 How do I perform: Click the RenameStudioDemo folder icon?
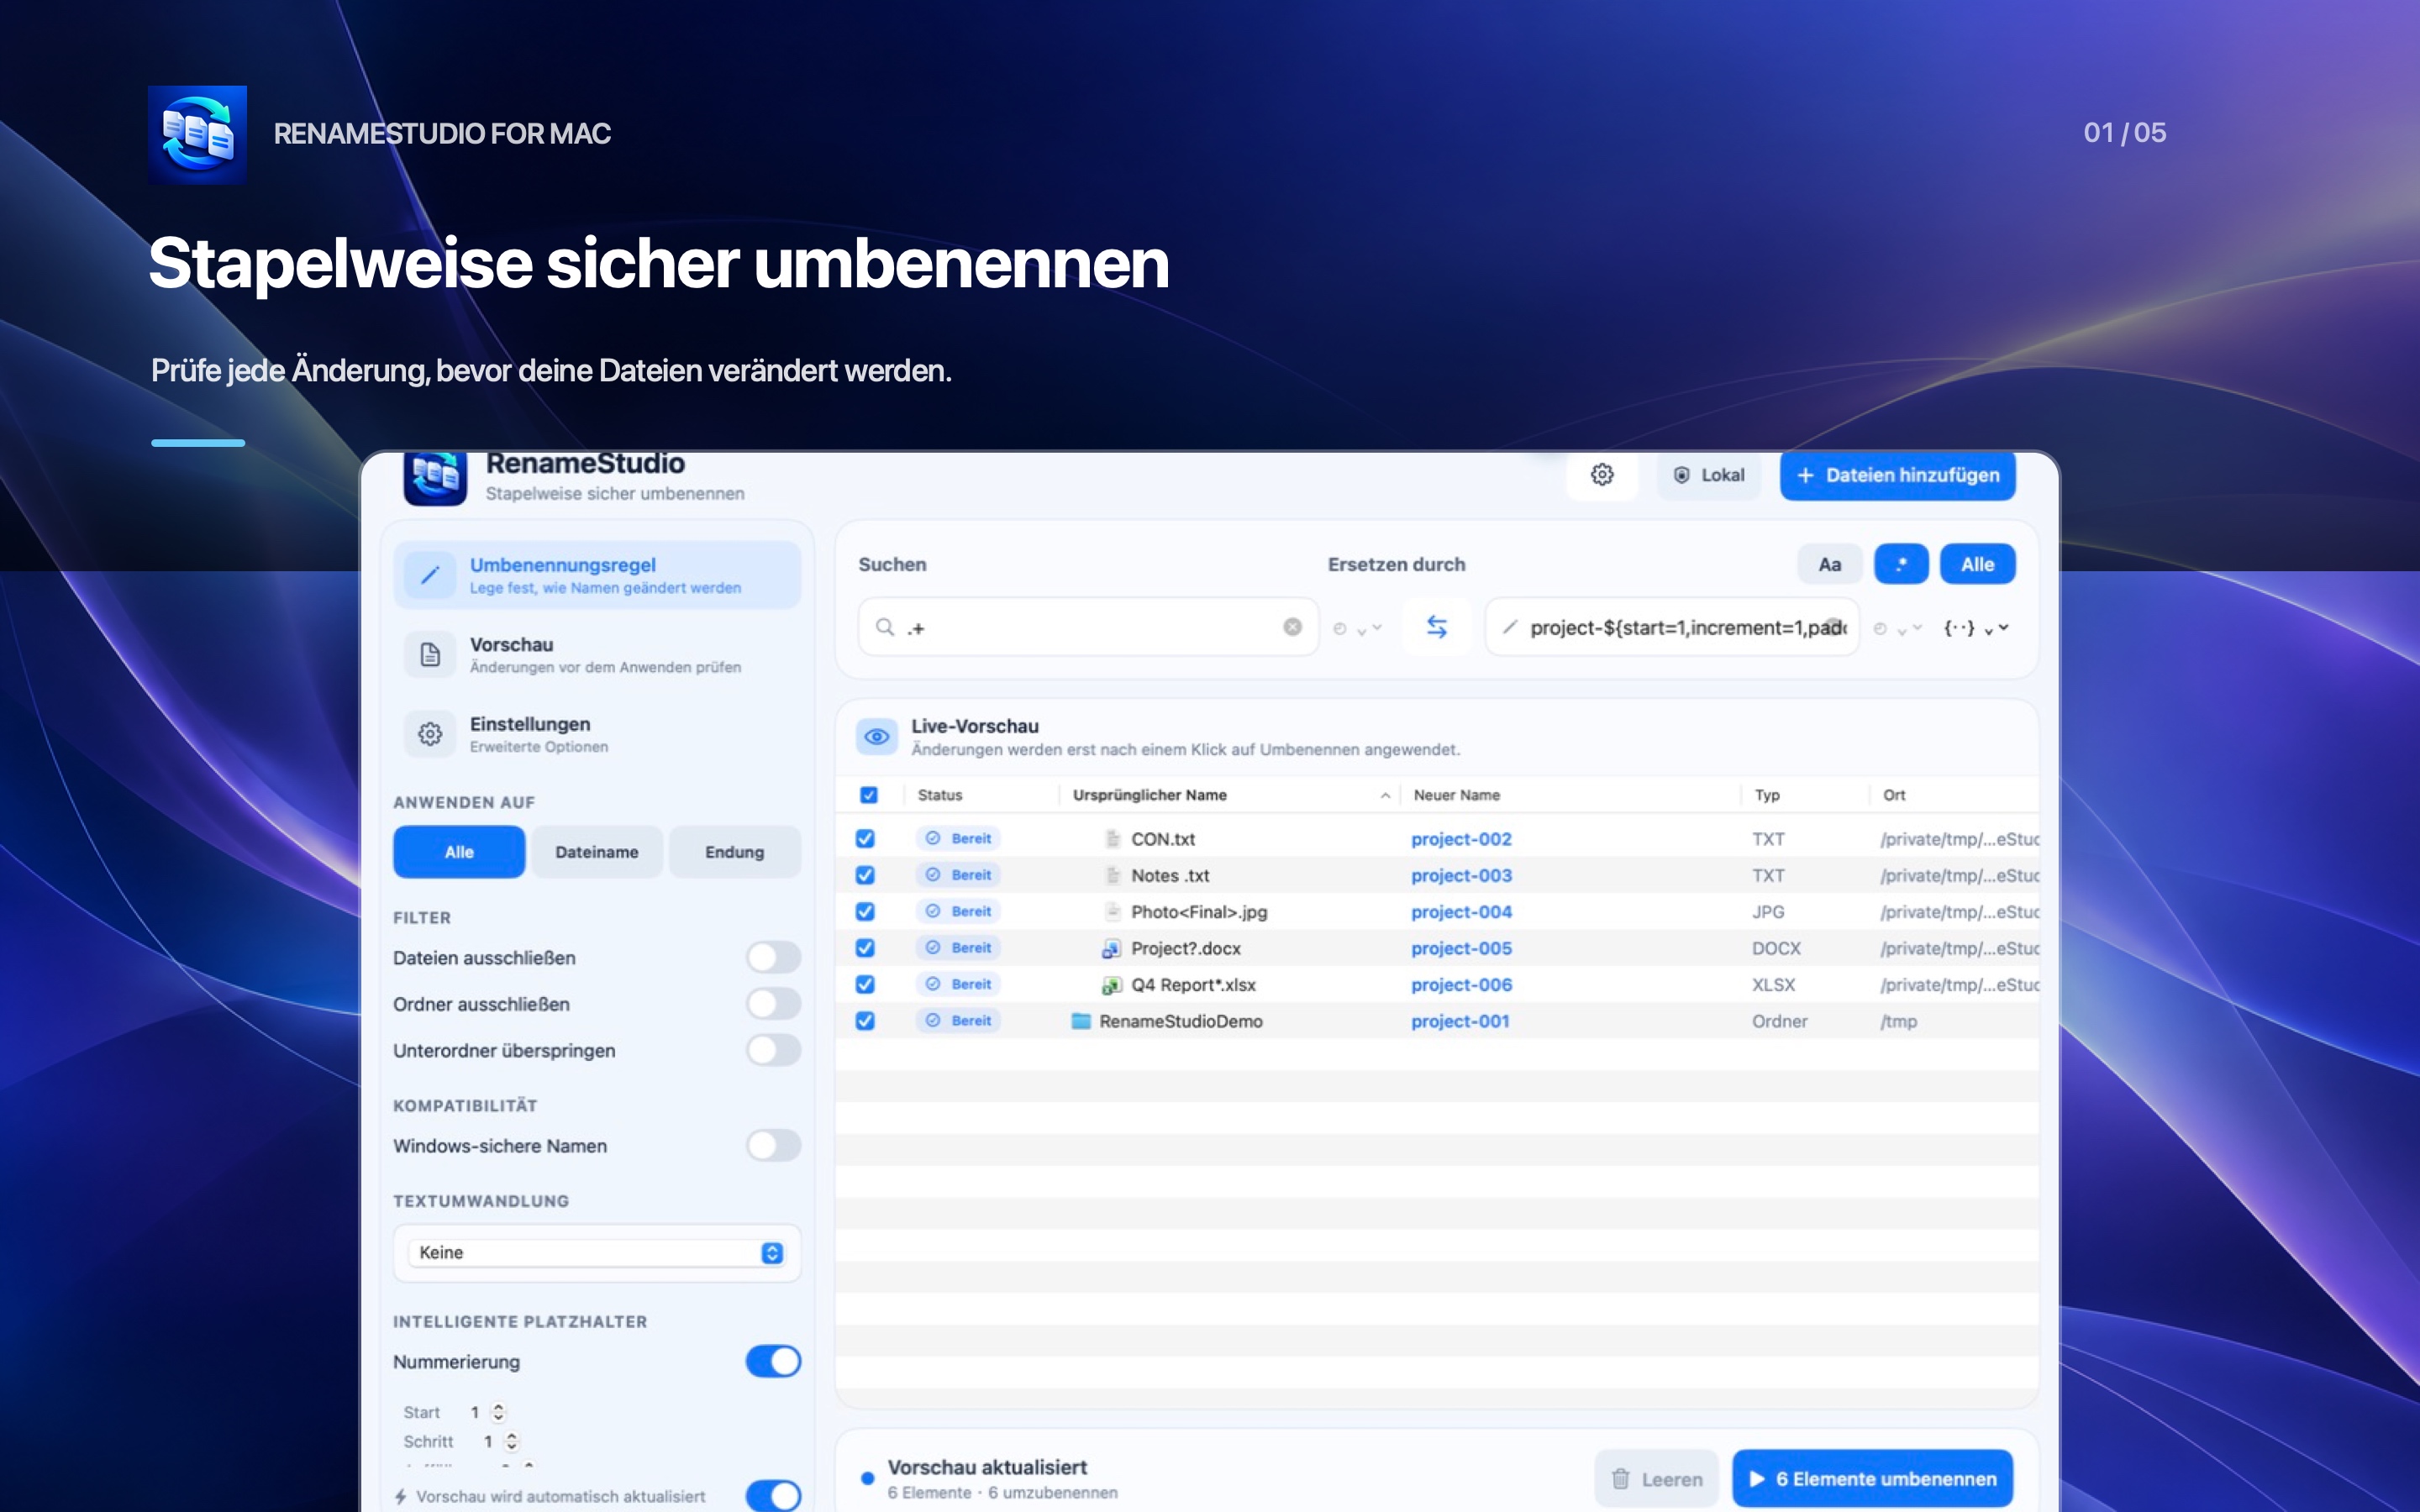[x=1080, y=1021]
